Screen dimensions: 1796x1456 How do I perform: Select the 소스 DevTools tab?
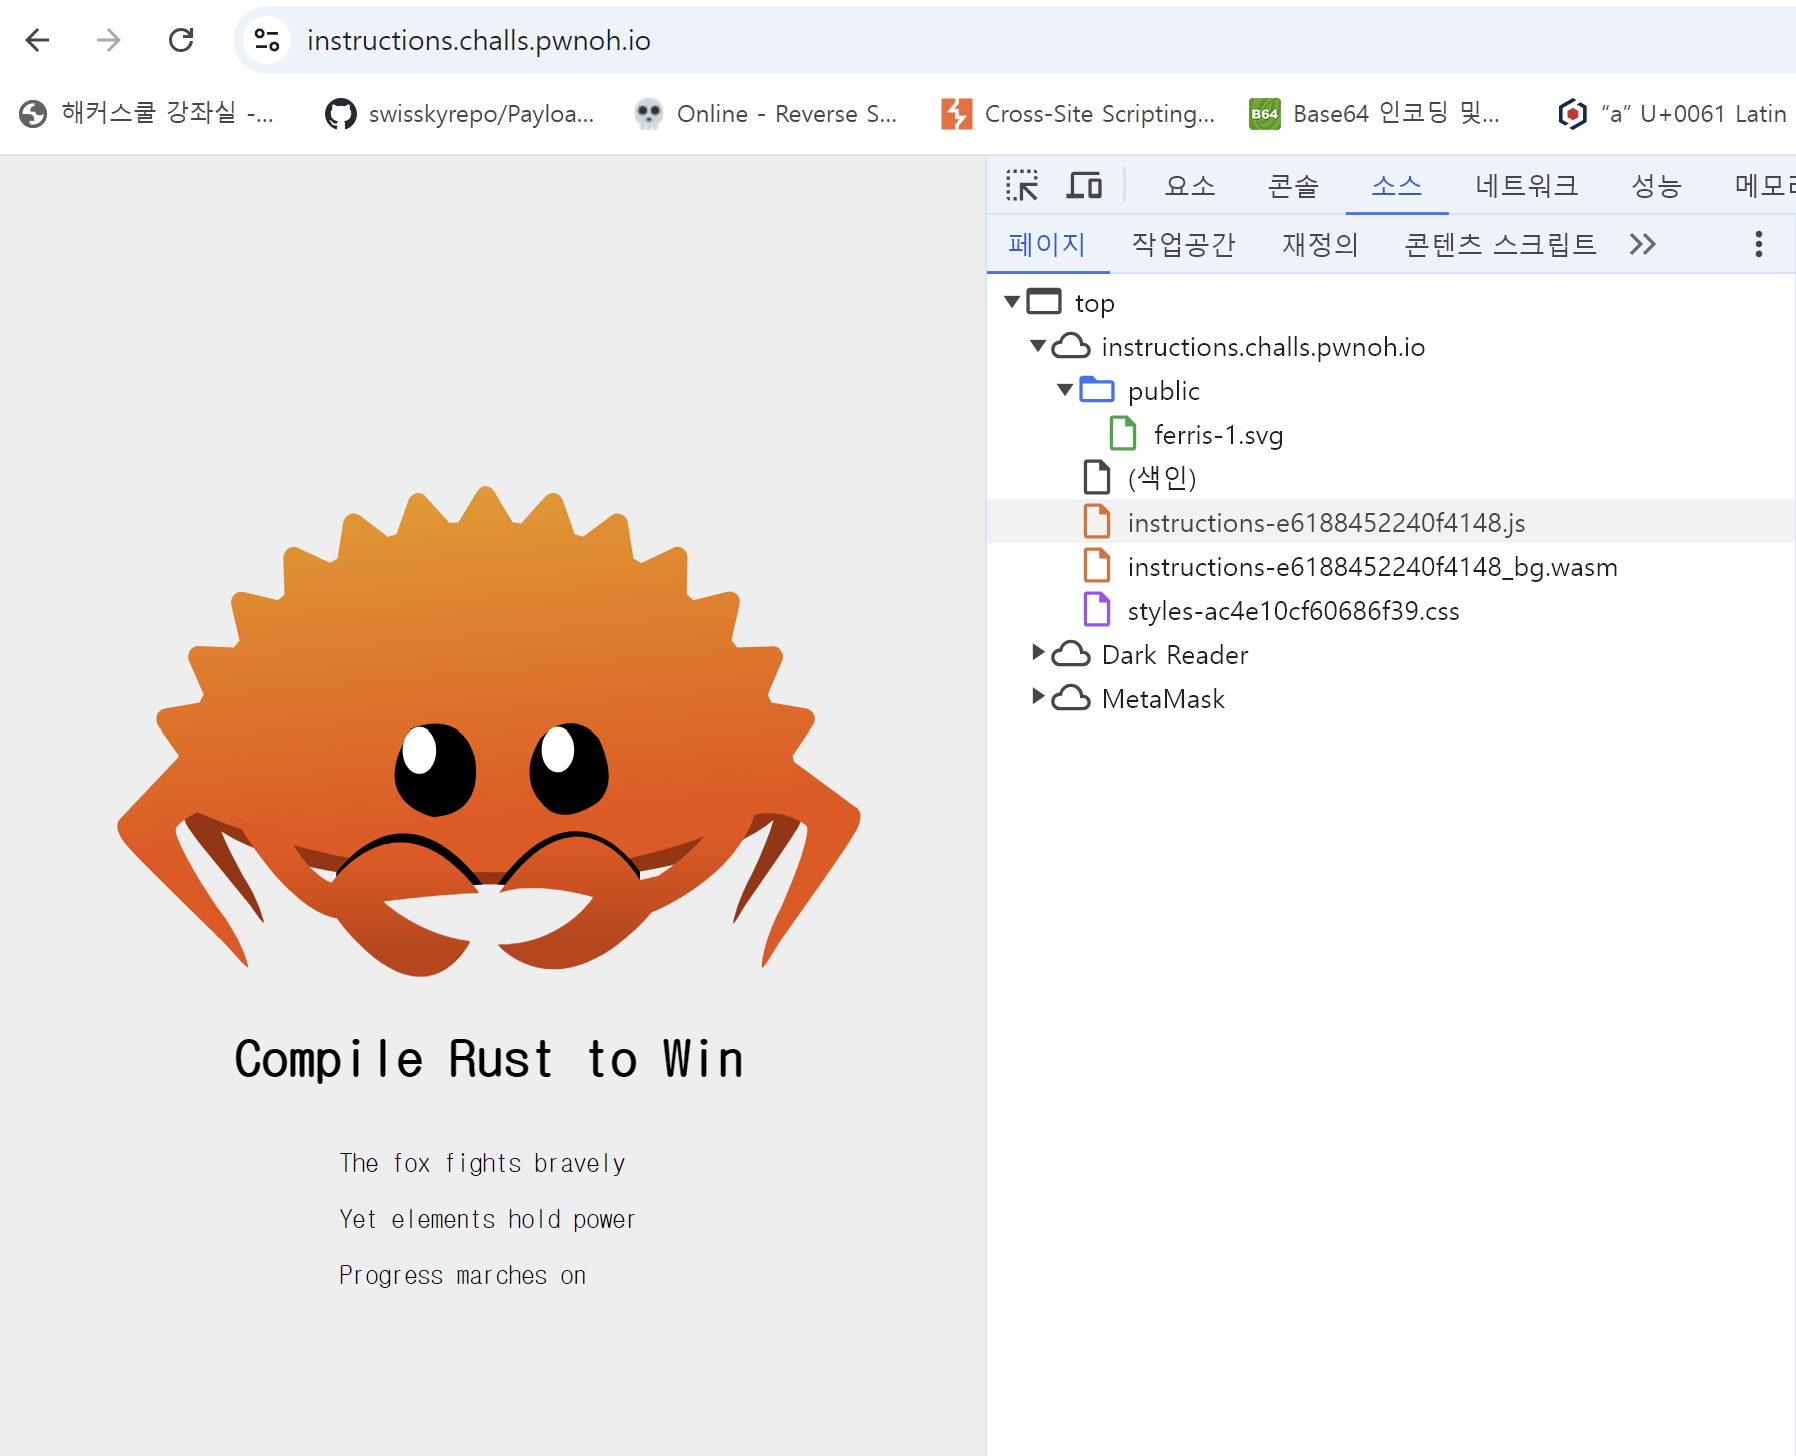coord(1397,186)
